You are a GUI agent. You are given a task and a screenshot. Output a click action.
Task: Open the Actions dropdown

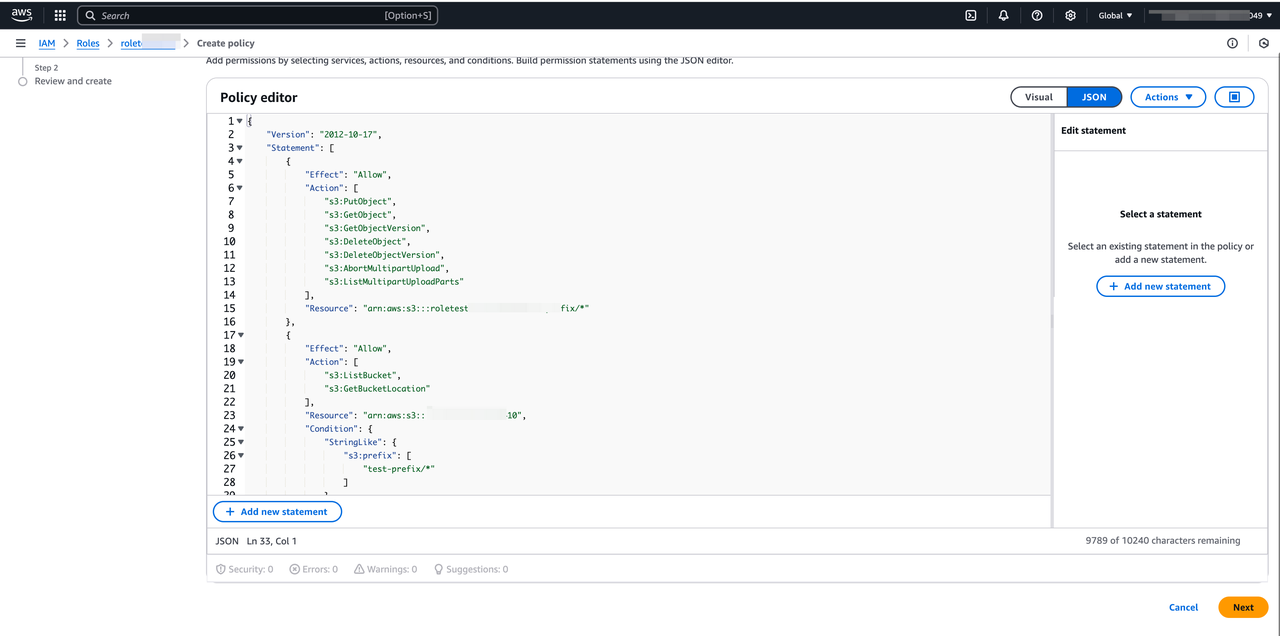(x=1167, y=97)
